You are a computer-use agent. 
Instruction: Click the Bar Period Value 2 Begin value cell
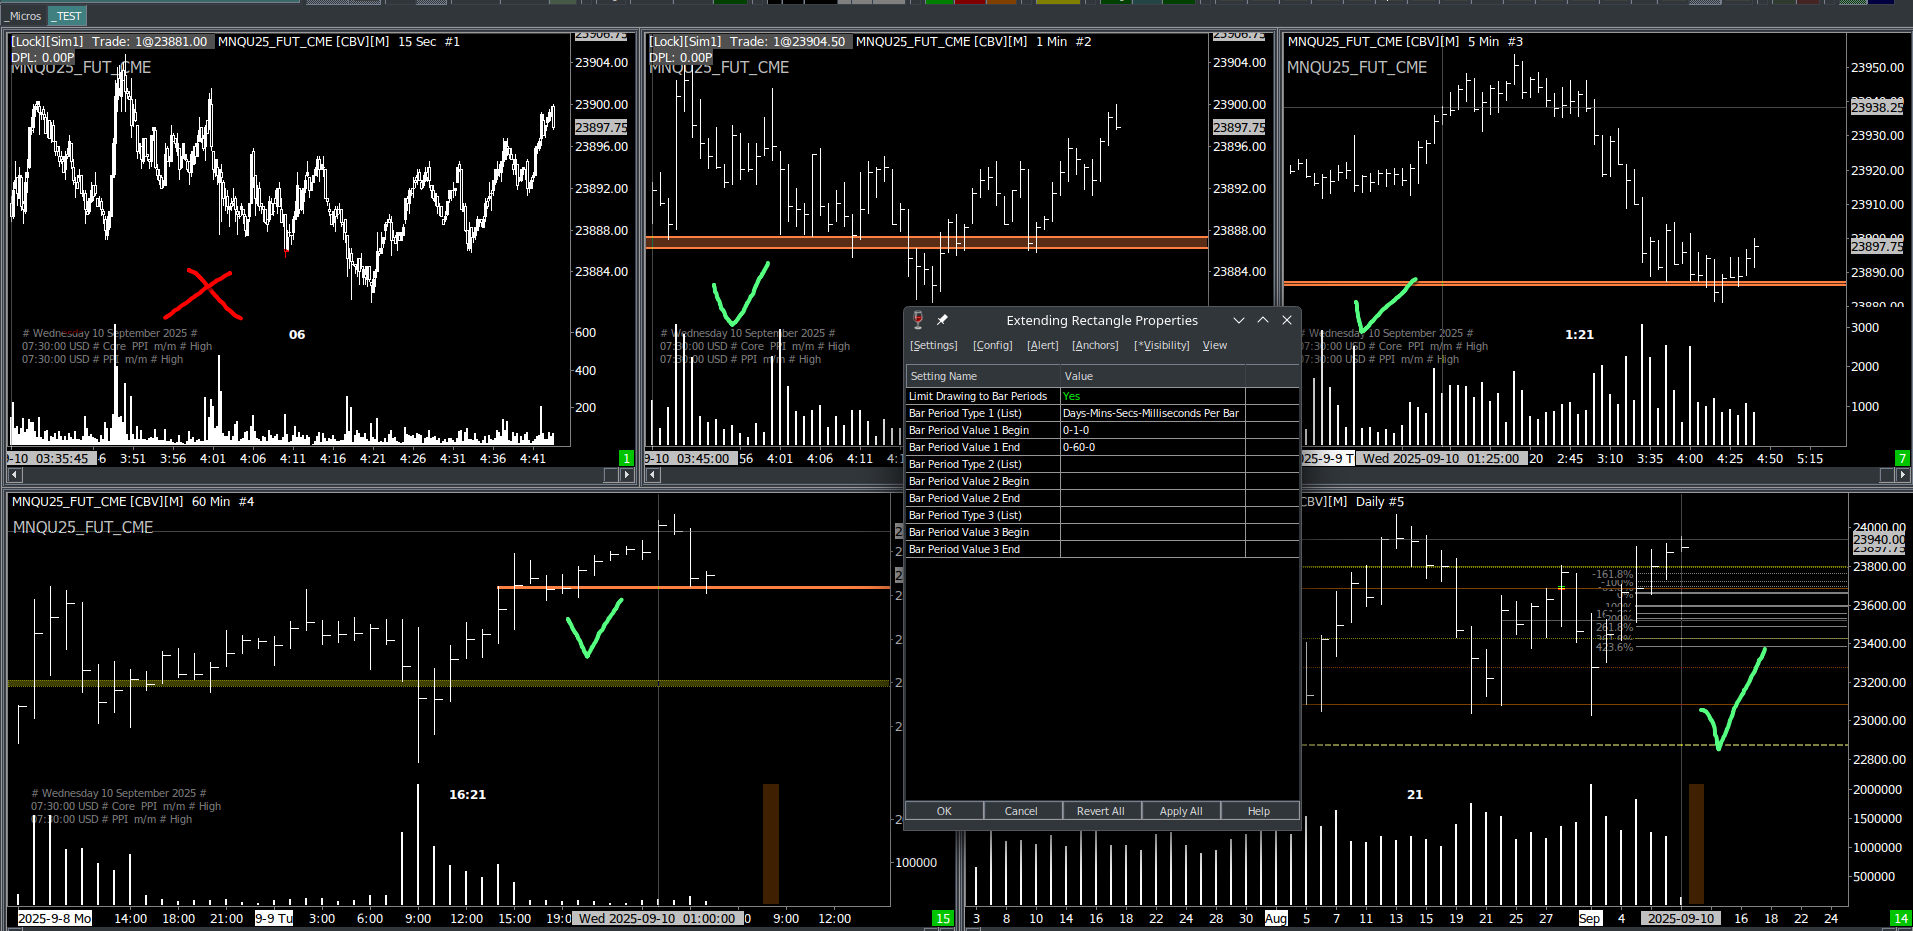tap(1152, 481)
